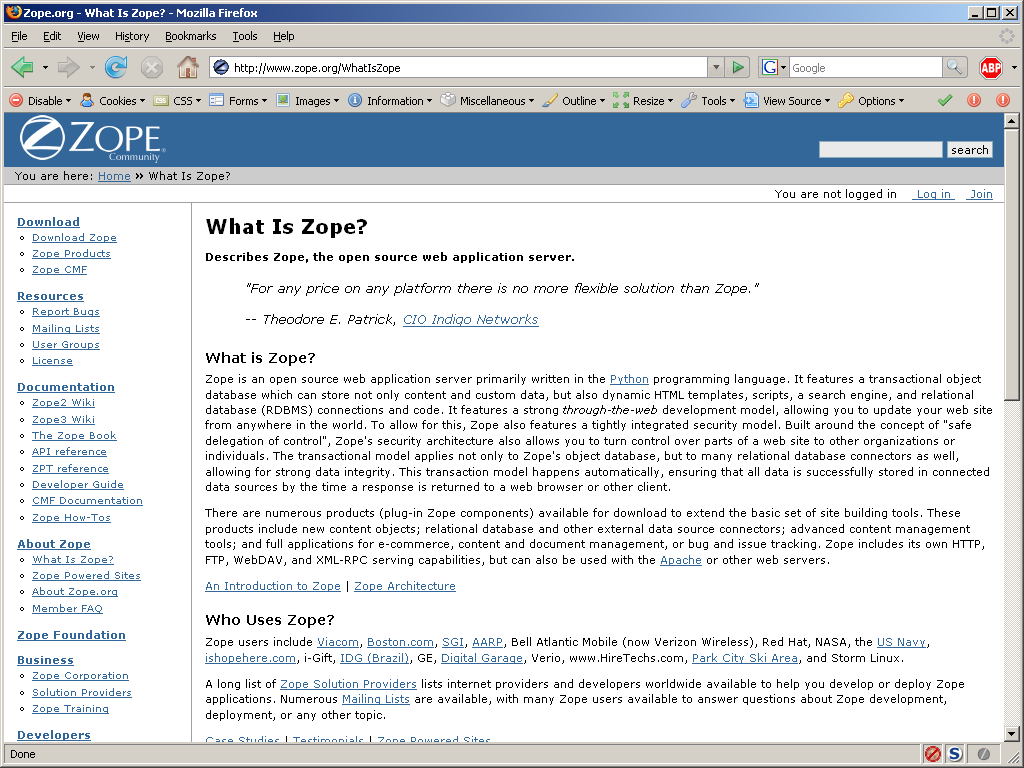
Task: Click the red blocked icon in status bar
Action: tap(933, 754)
